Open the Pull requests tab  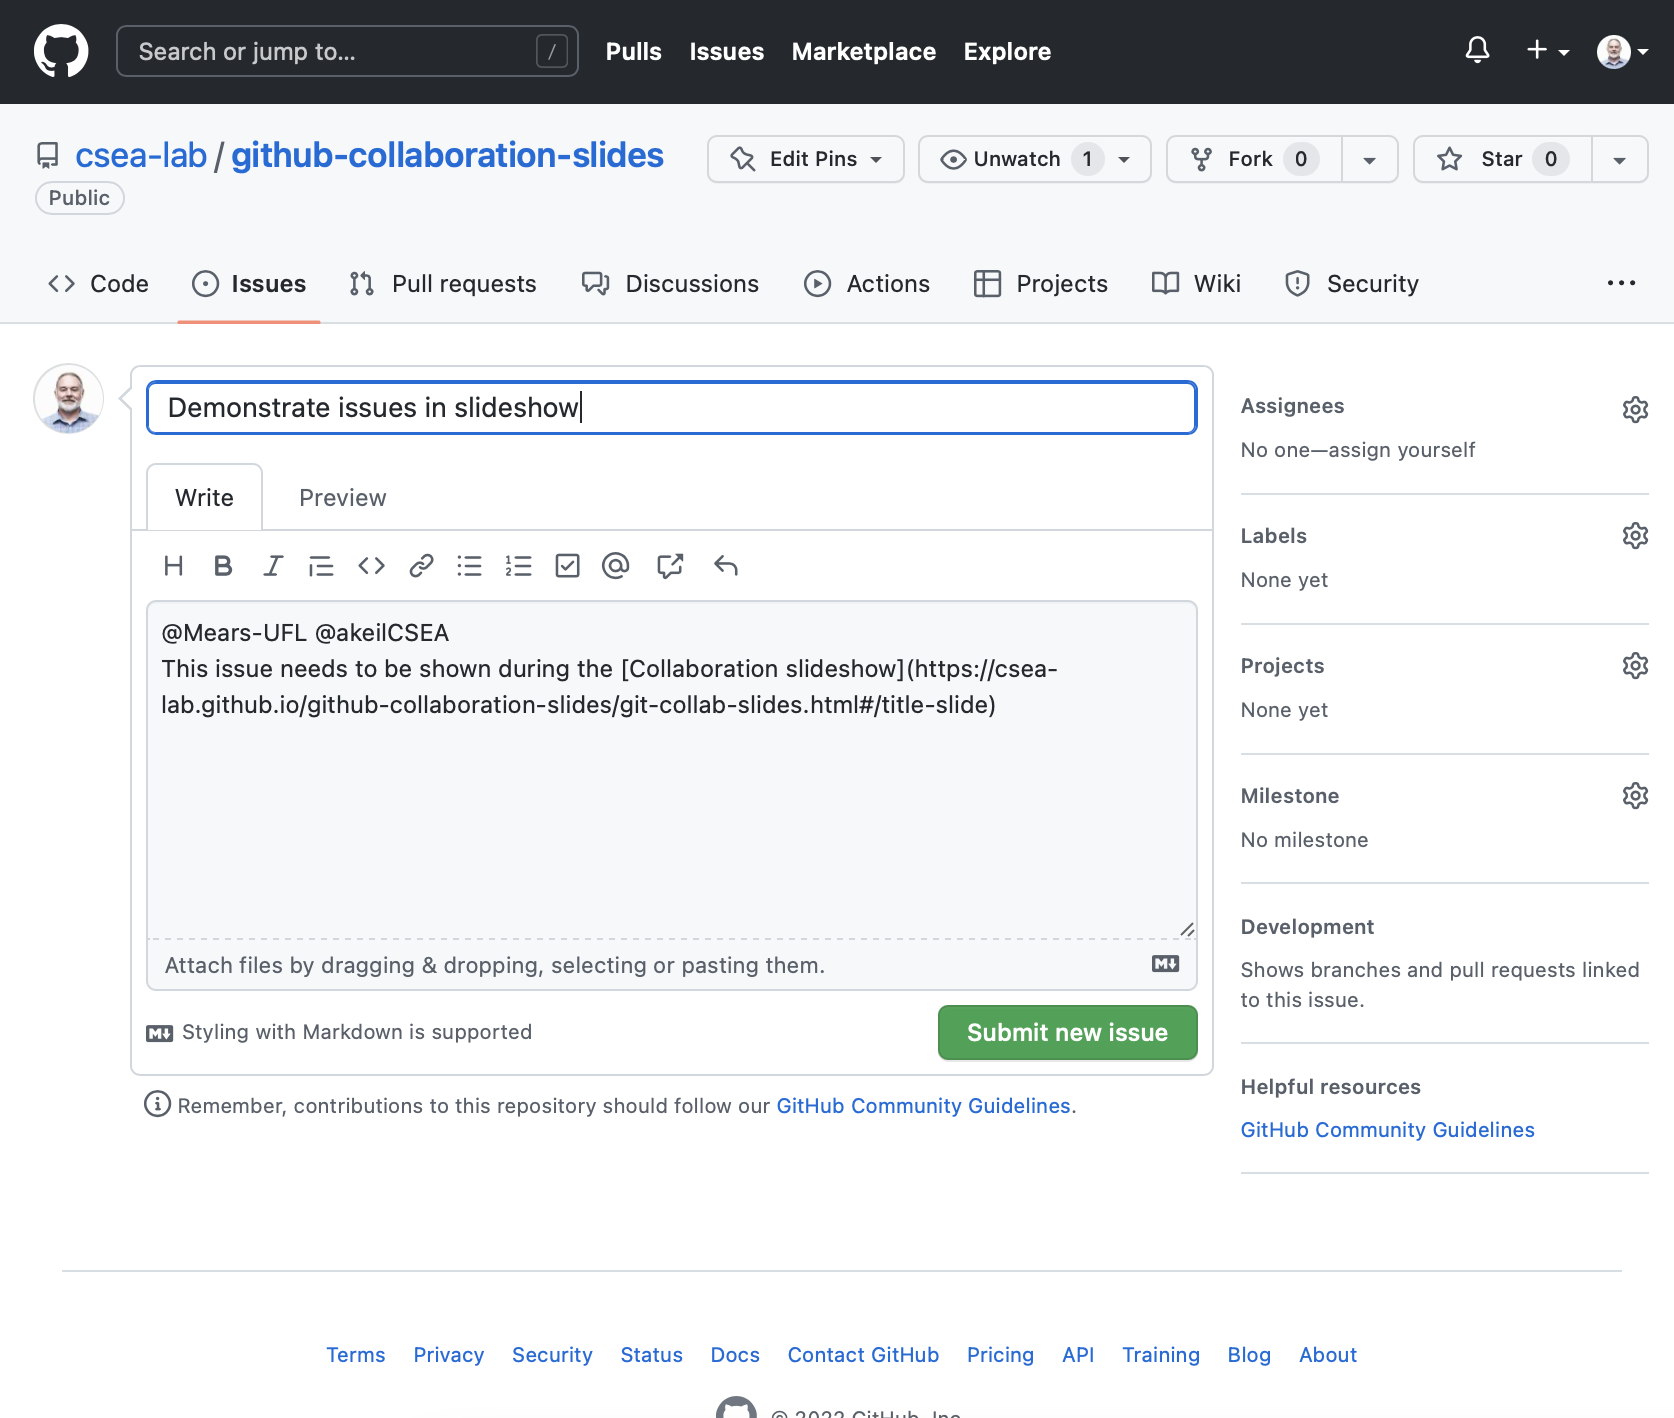click(x=443, y=284)
